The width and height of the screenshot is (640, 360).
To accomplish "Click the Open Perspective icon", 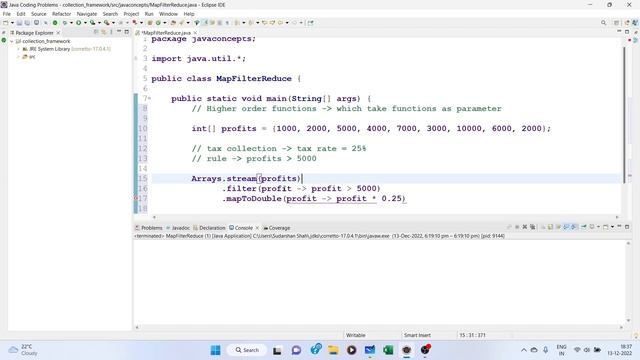I will click(x=616, y=23).
